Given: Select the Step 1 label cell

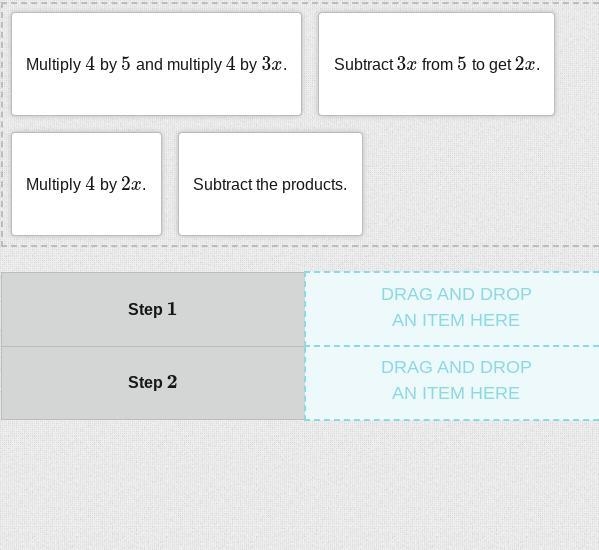Looking at the screenshot, I should point(153,309).
